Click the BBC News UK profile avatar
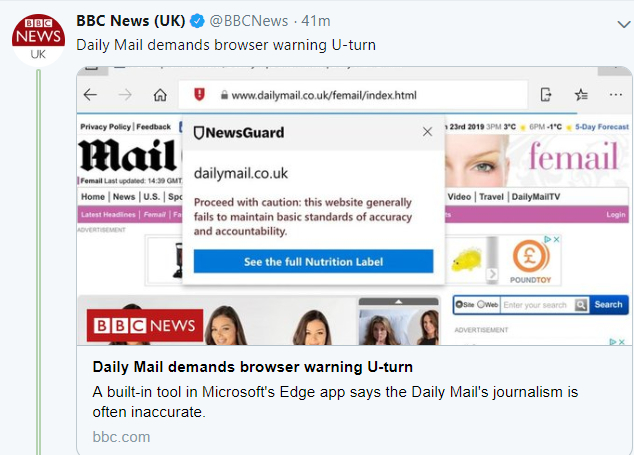This screenshot has width=634, height=455. pyautogui.click(x=39, y=38)
